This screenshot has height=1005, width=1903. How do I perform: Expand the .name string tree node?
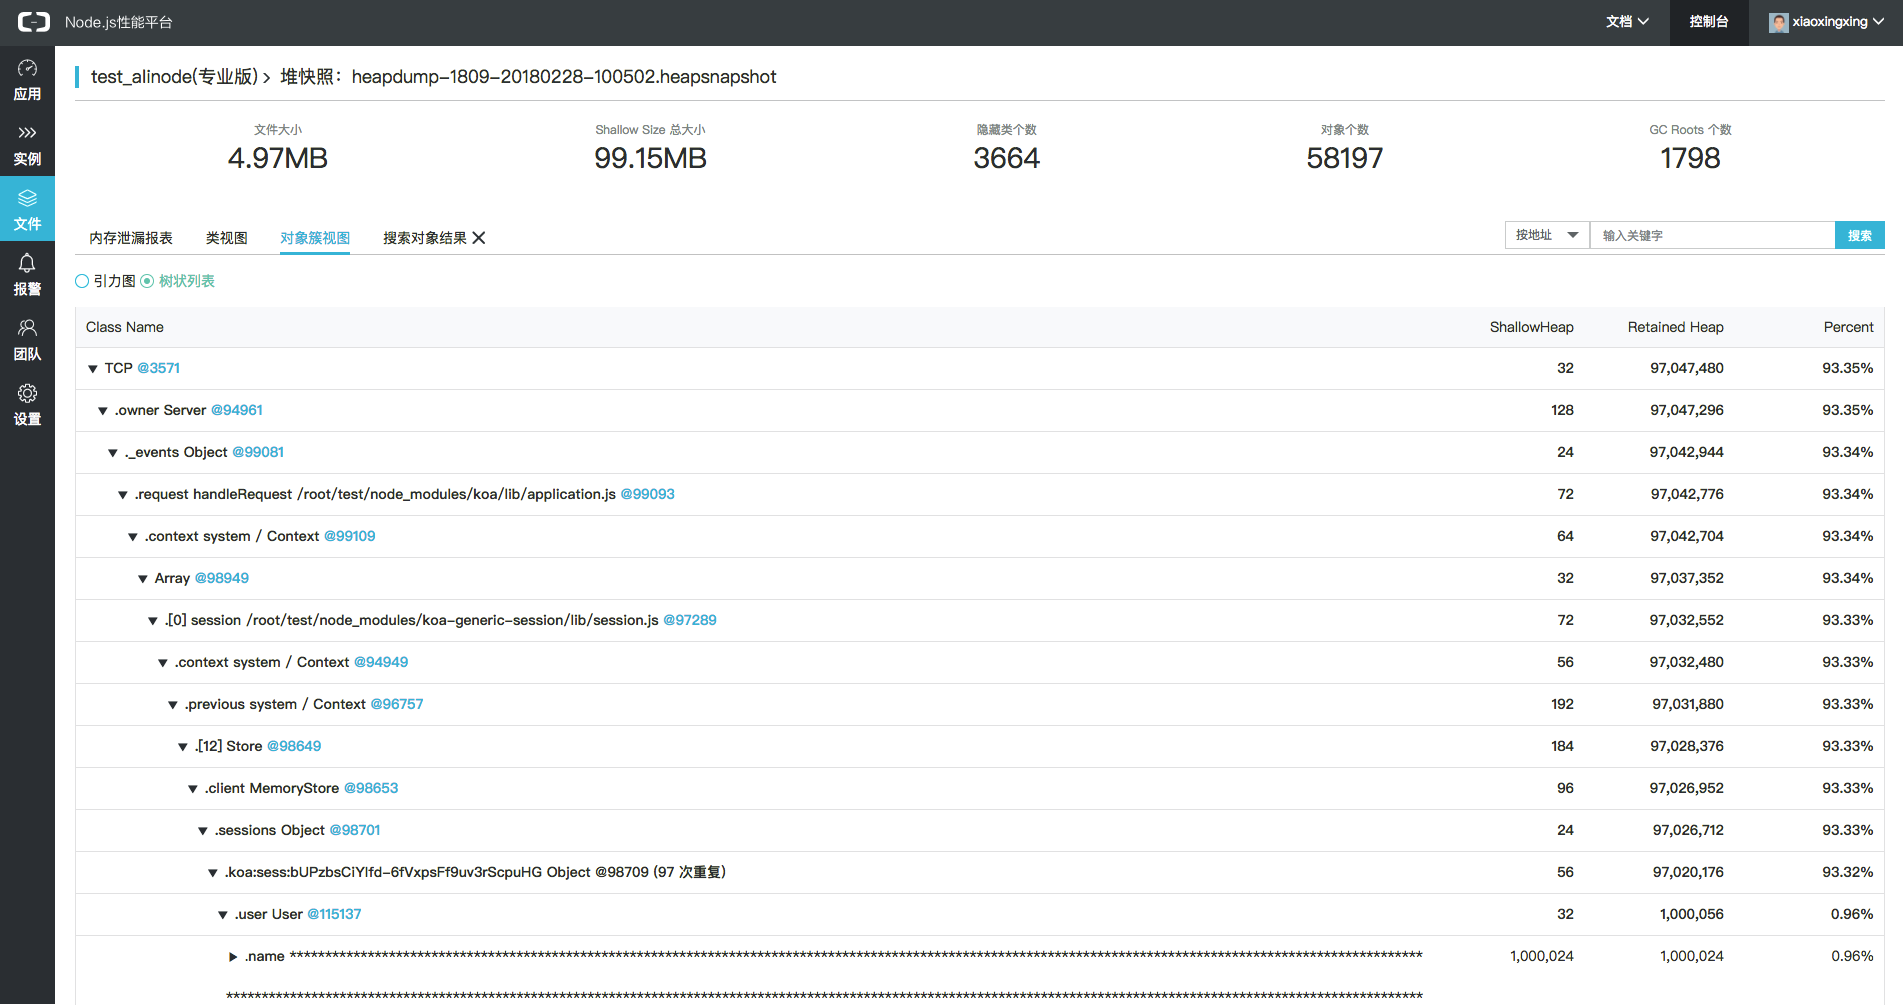233,957
